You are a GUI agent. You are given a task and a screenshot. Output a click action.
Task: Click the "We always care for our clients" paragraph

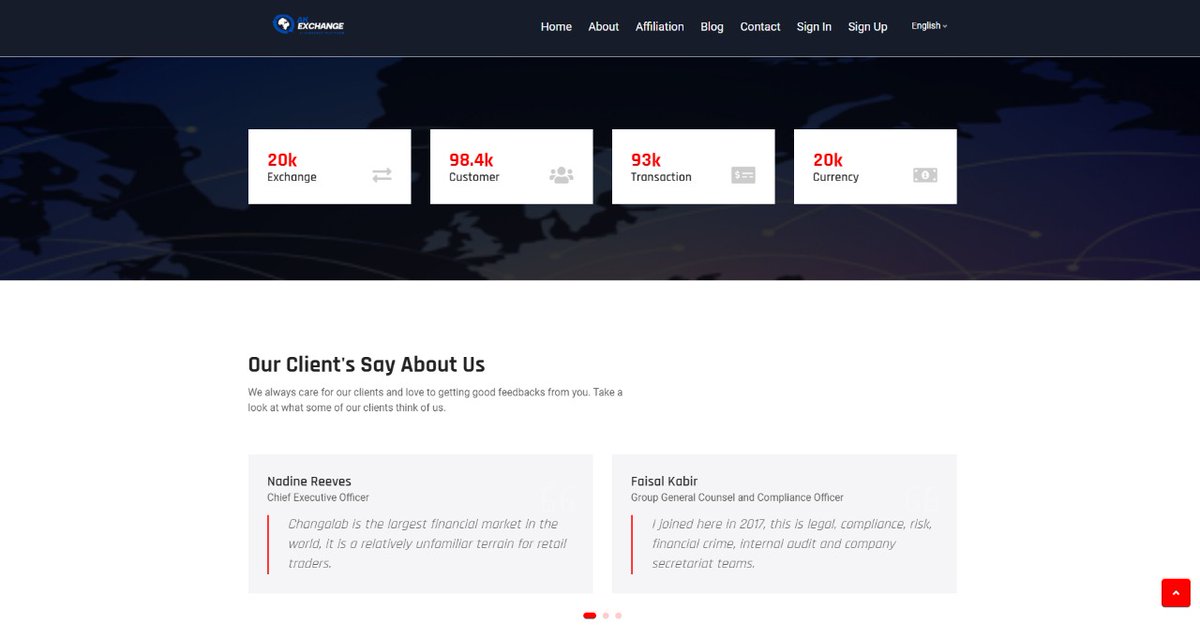[435, 400]
